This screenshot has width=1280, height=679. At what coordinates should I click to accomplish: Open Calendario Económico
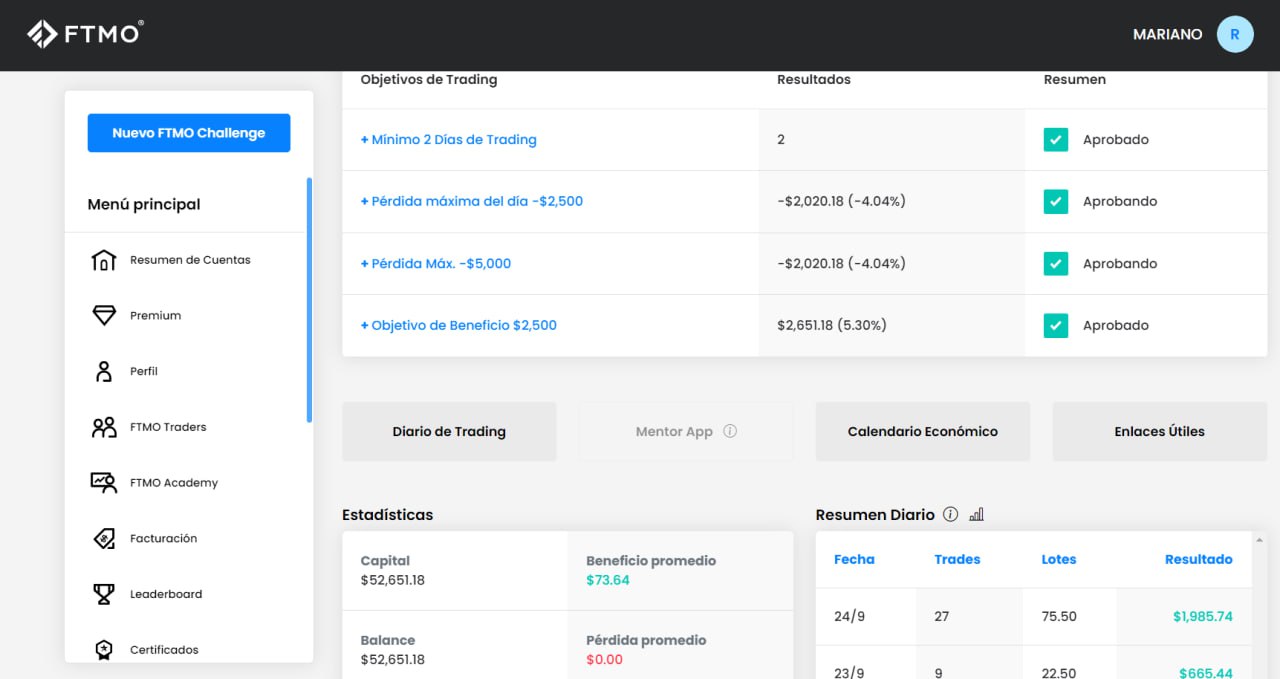(923, 432)
